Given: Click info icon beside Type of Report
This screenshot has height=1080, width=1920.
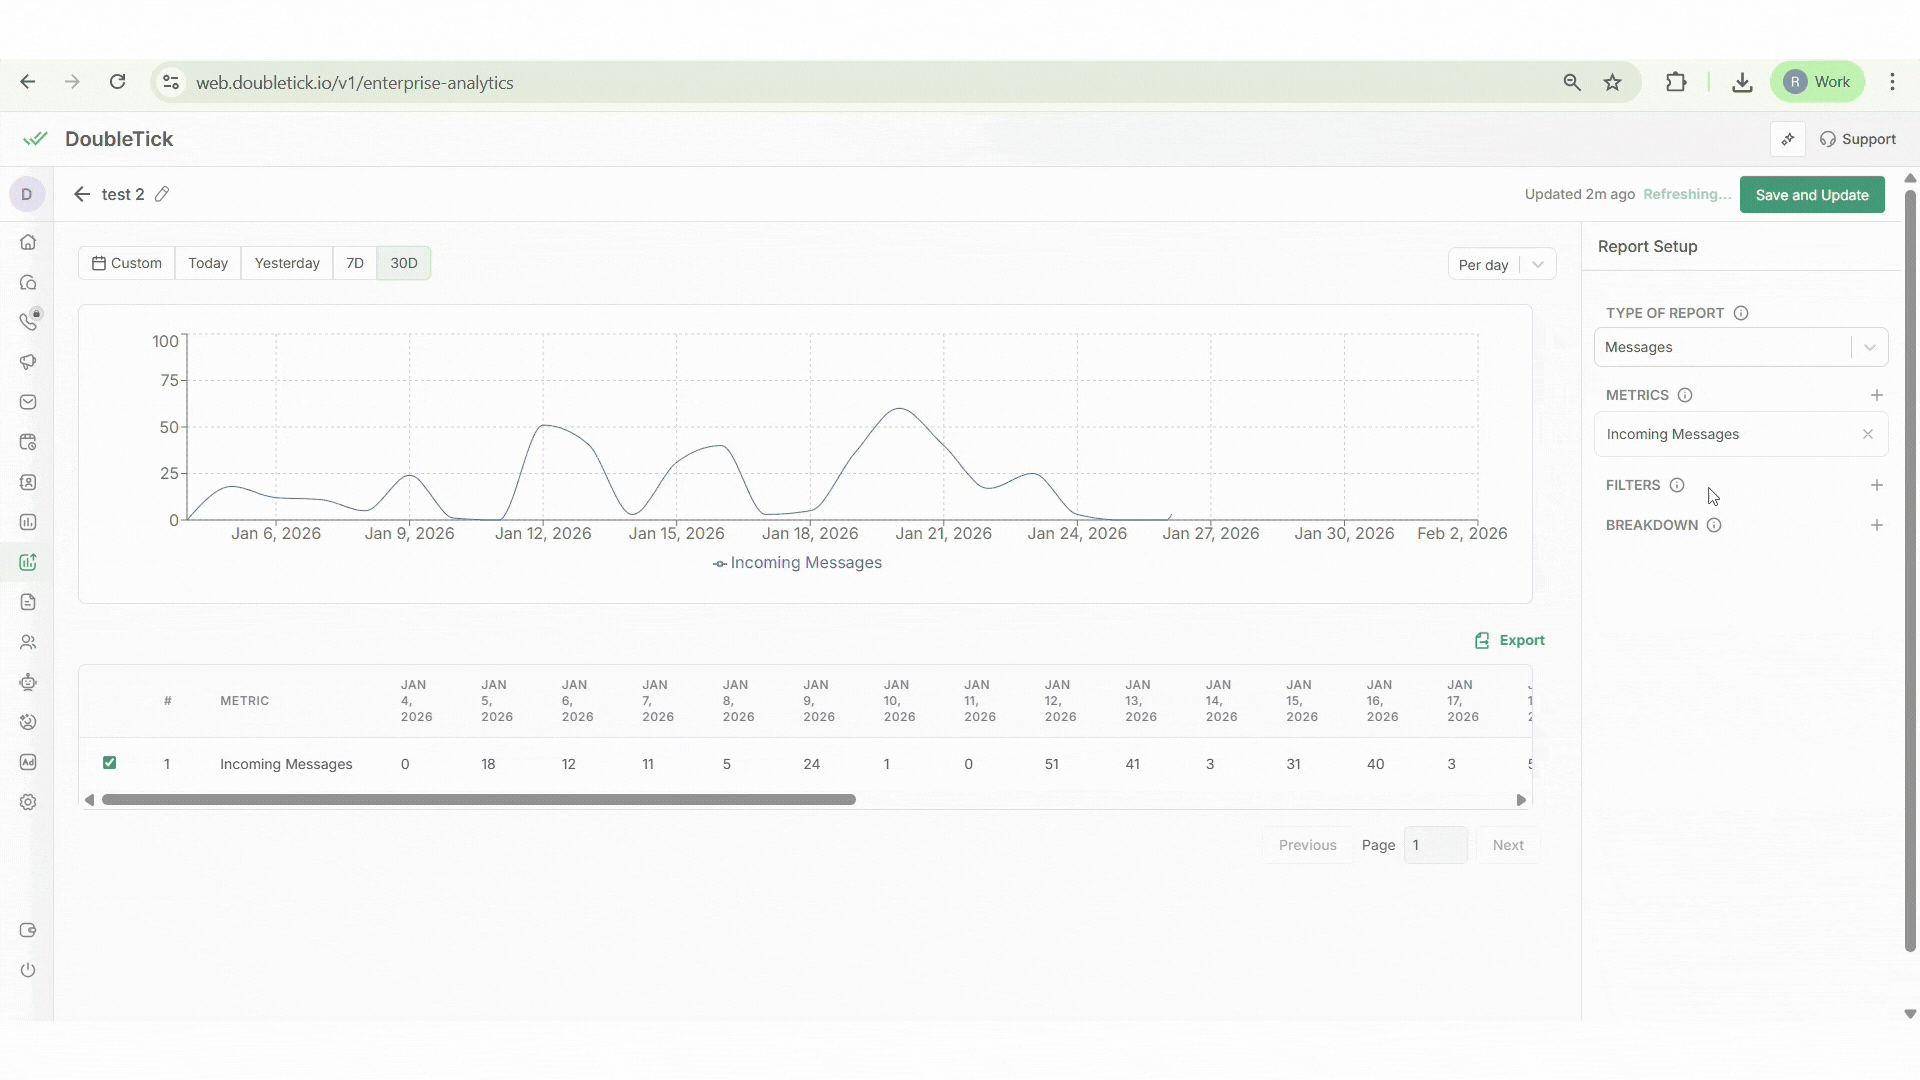Looking at the screenshot, I should coord(1741,313).
